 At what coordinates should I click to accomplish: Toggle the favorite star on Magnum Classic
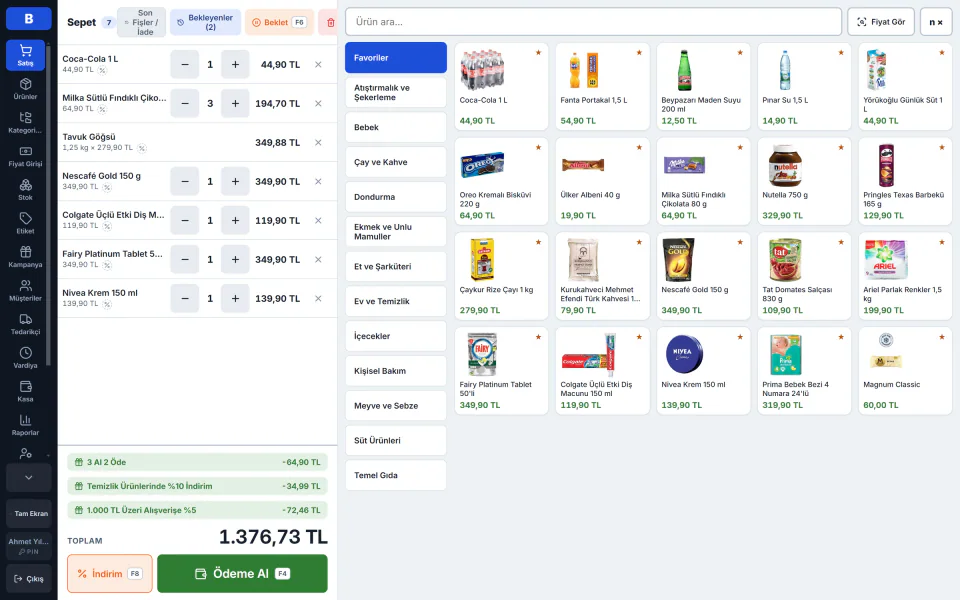(x=942, y=337)
